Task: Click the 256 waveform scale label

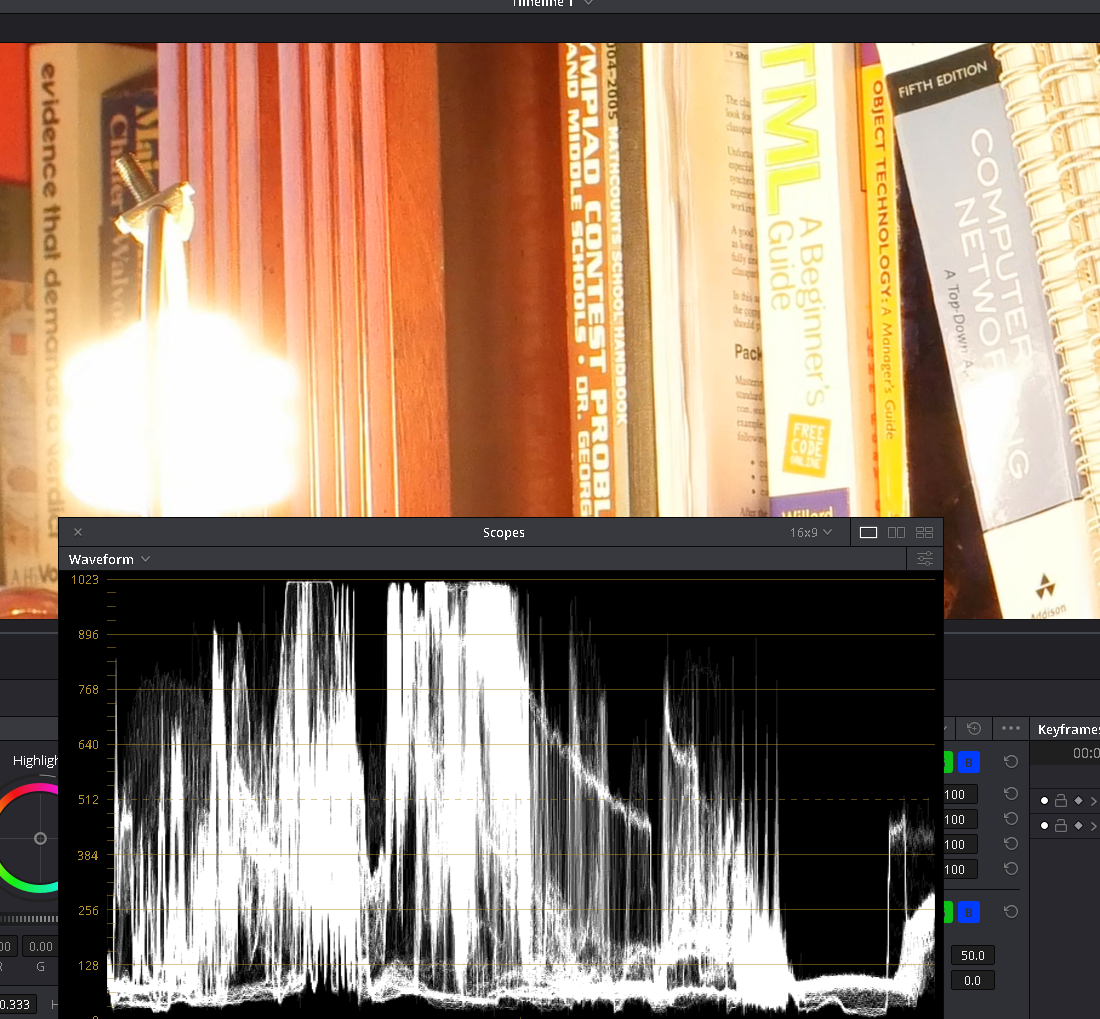Action: click(88, 910)
